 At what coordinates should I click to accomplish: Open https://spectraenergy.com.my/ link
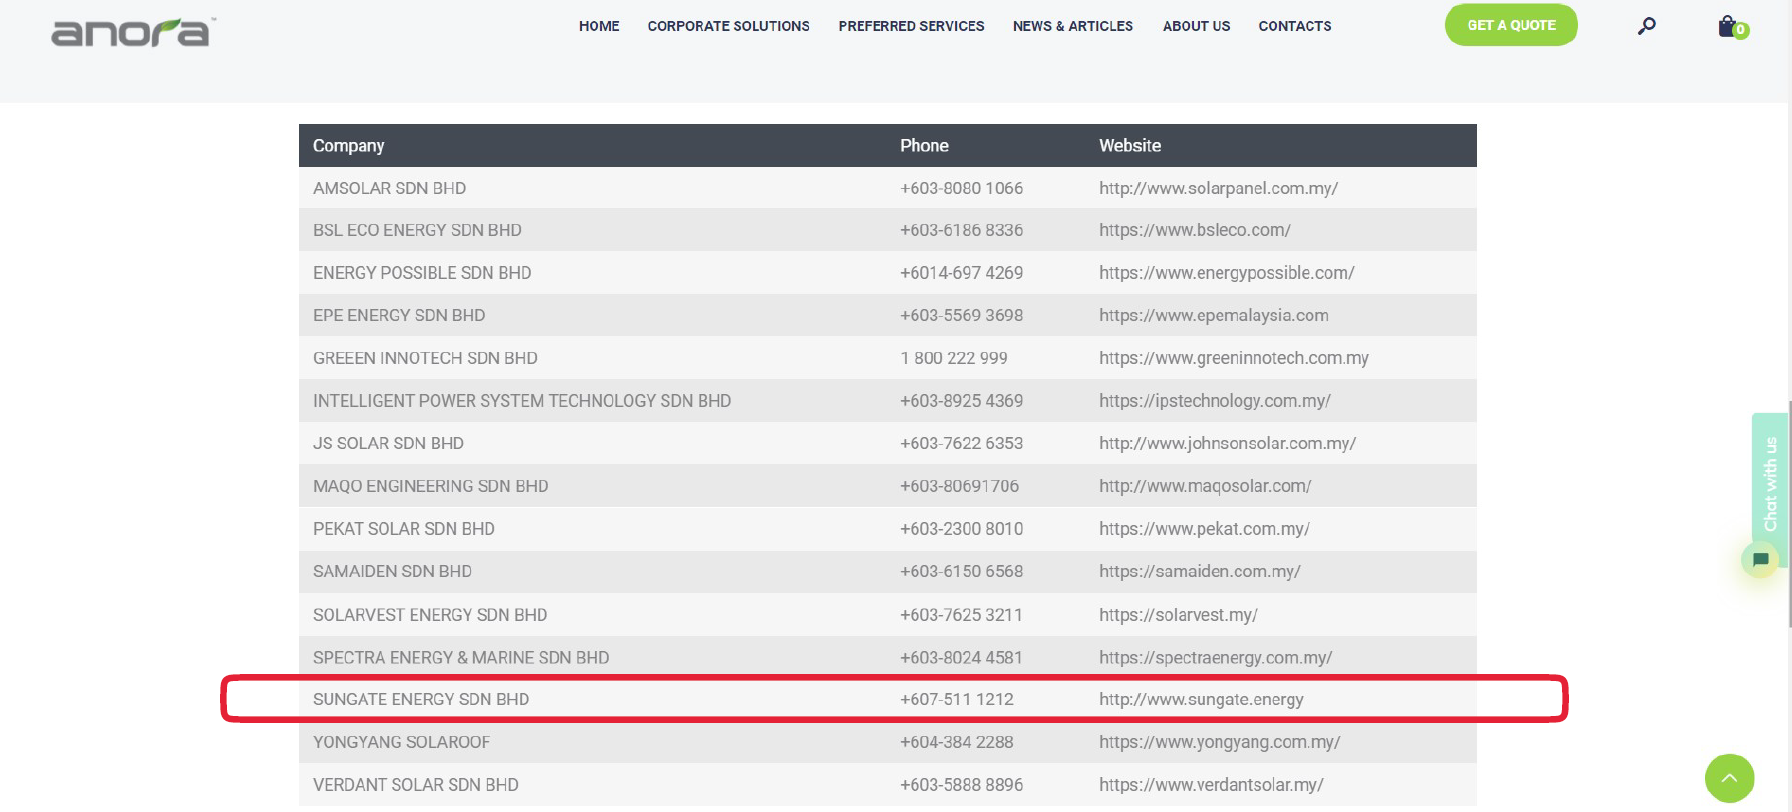click(1215, 658)
